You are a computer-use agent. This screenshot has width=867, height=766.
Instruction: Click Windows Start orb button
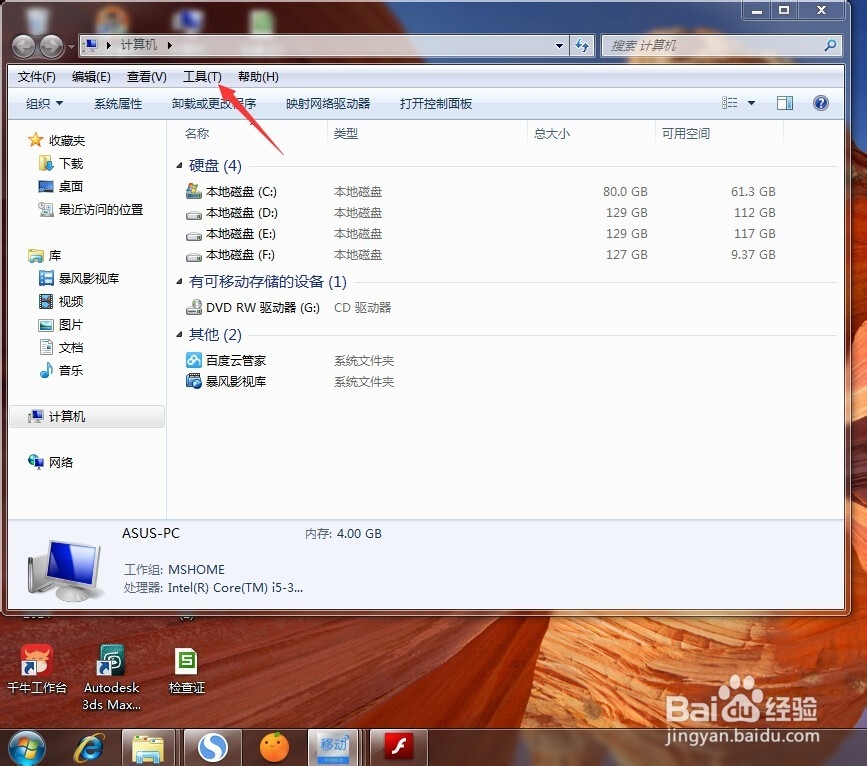coord(27,748)
